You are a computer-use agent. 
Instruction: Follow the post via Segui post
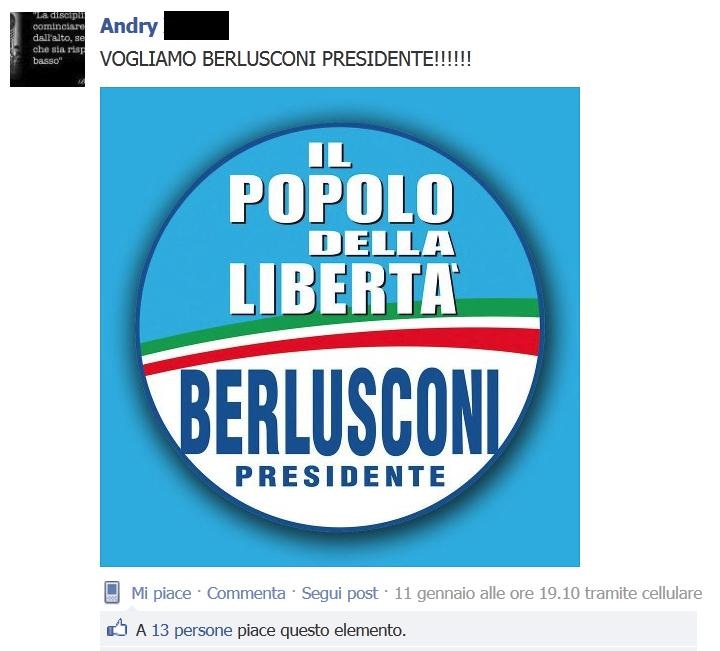tap(340, 593)
